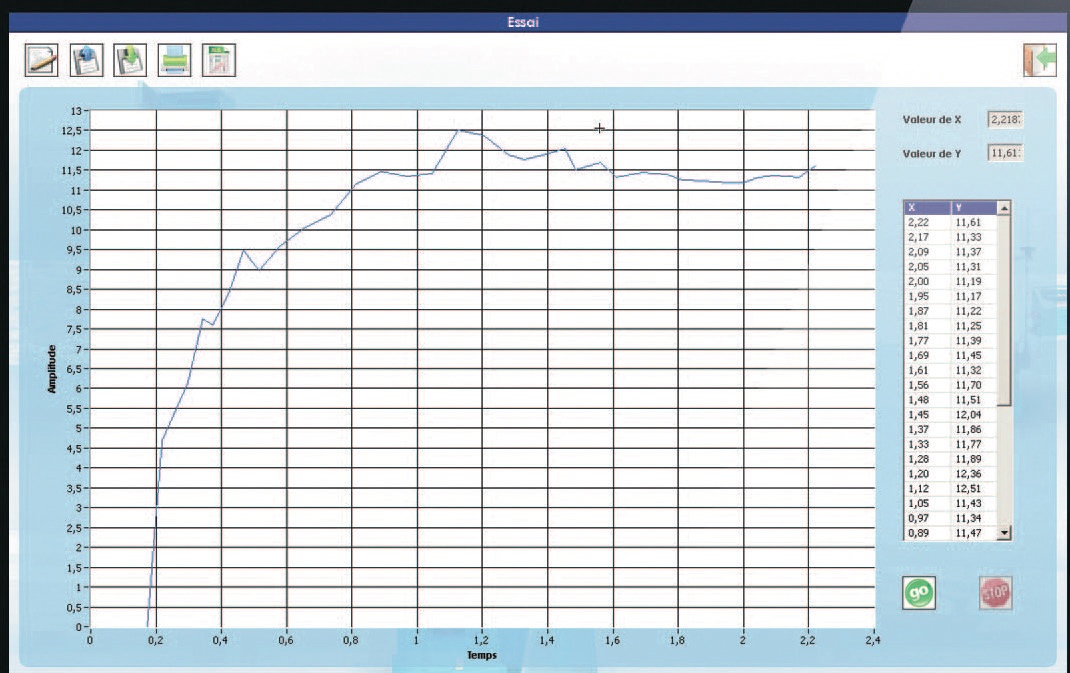Select the X cell 1,81

click(x=927, y=326)
